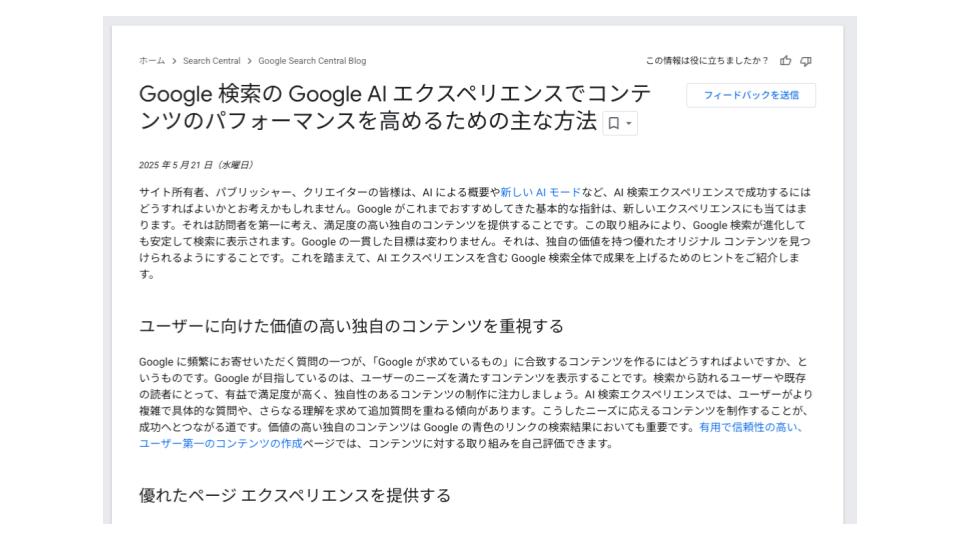Open Google Search Central Blog breadcrumb
The width and height of the screenshot is (960, 540).
312,61
